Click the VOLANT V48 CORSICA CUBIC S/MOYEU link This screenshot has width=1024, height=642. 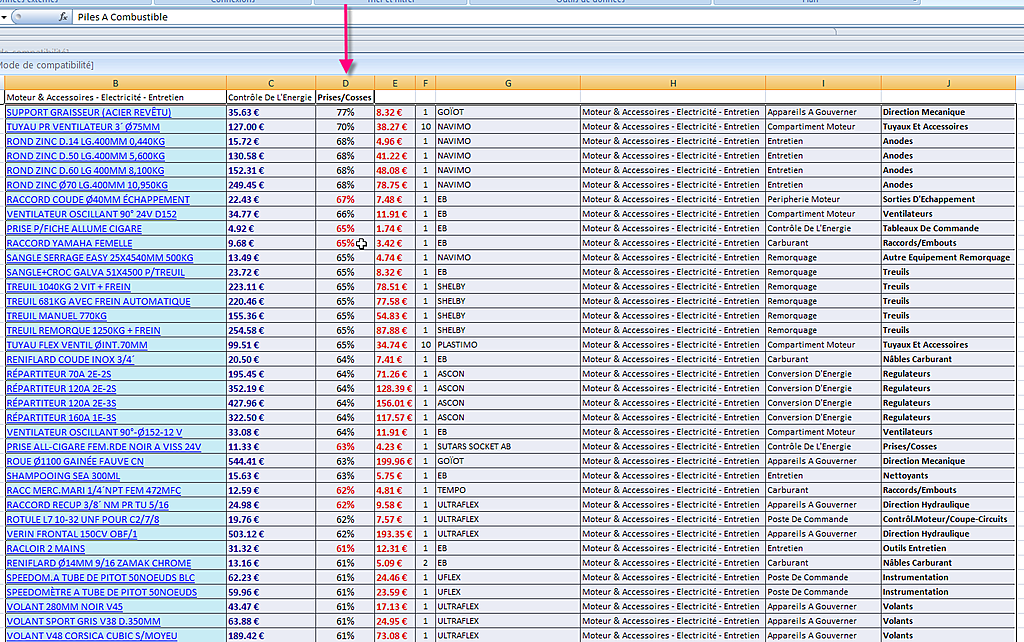tap(92, 635)
